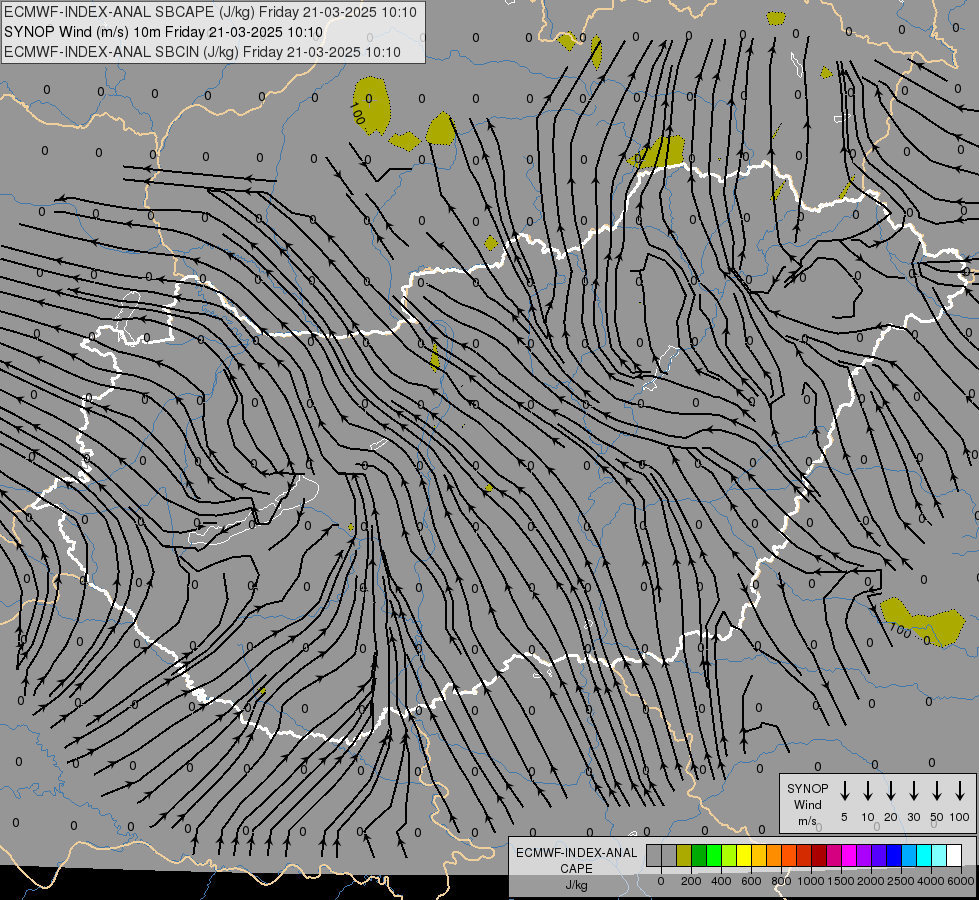
Task: Select the white CAPE legend swatch
Action: 953,855
